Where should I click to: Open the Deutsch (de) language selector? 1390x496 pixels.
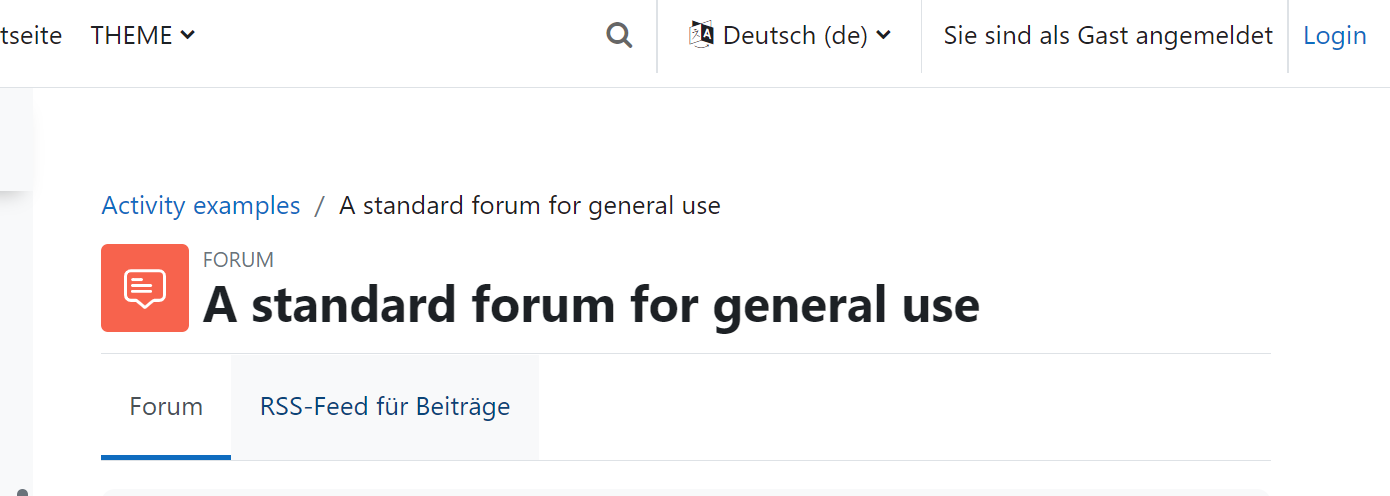790,36
